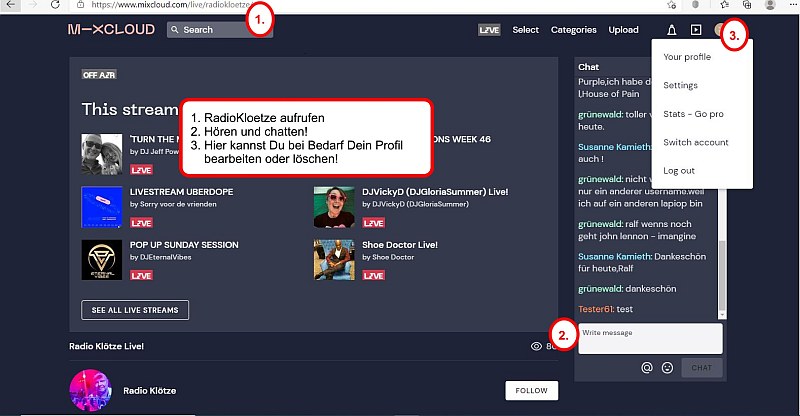The width and height of the screenshot is (800, 416).
Task: Open the notifications bell
Action: [x=671, y=30]
